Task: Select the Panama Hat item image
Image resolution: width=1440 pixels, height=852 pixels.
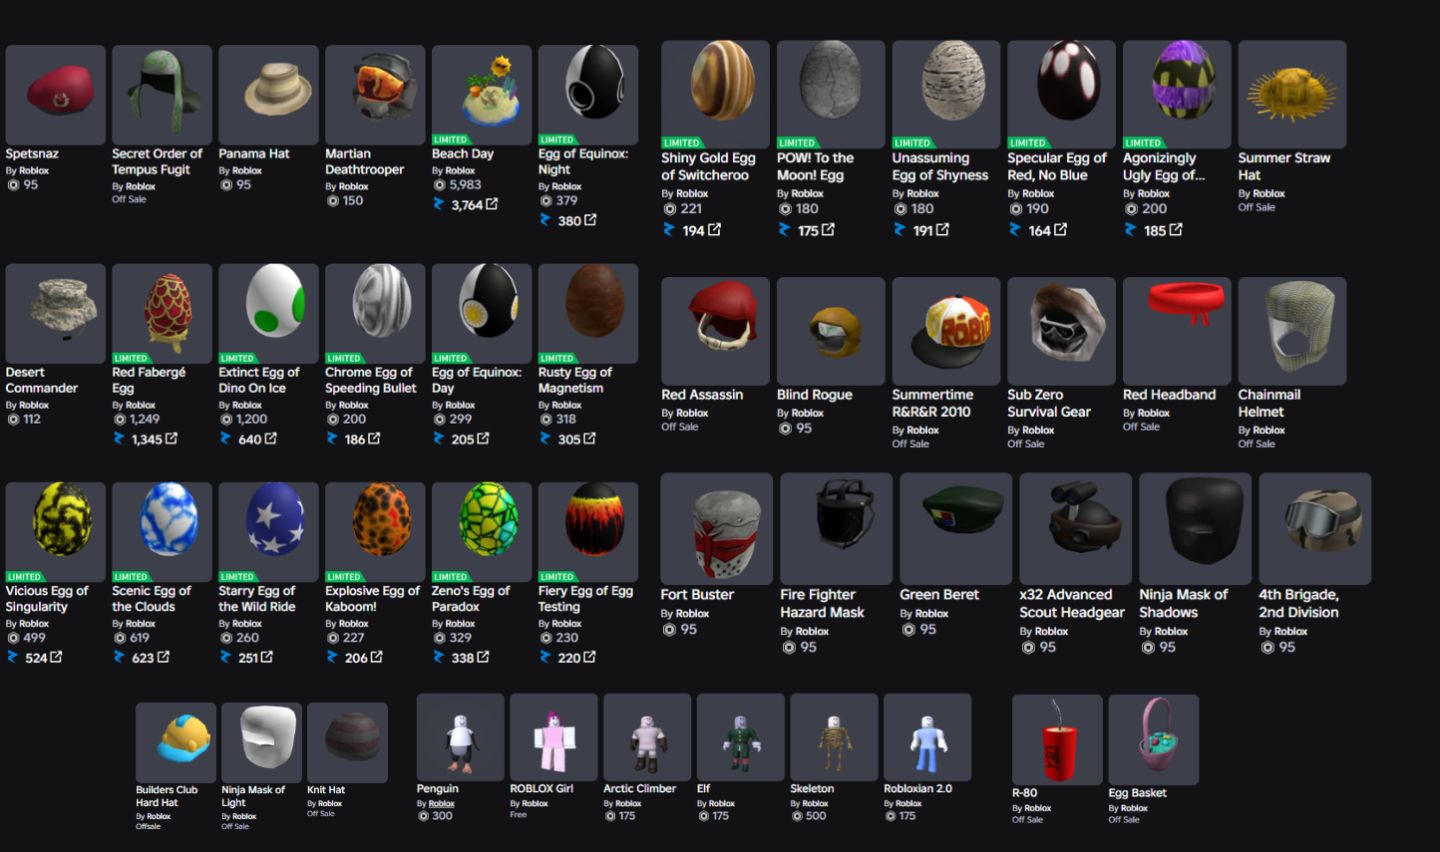Action: point(269,95)
